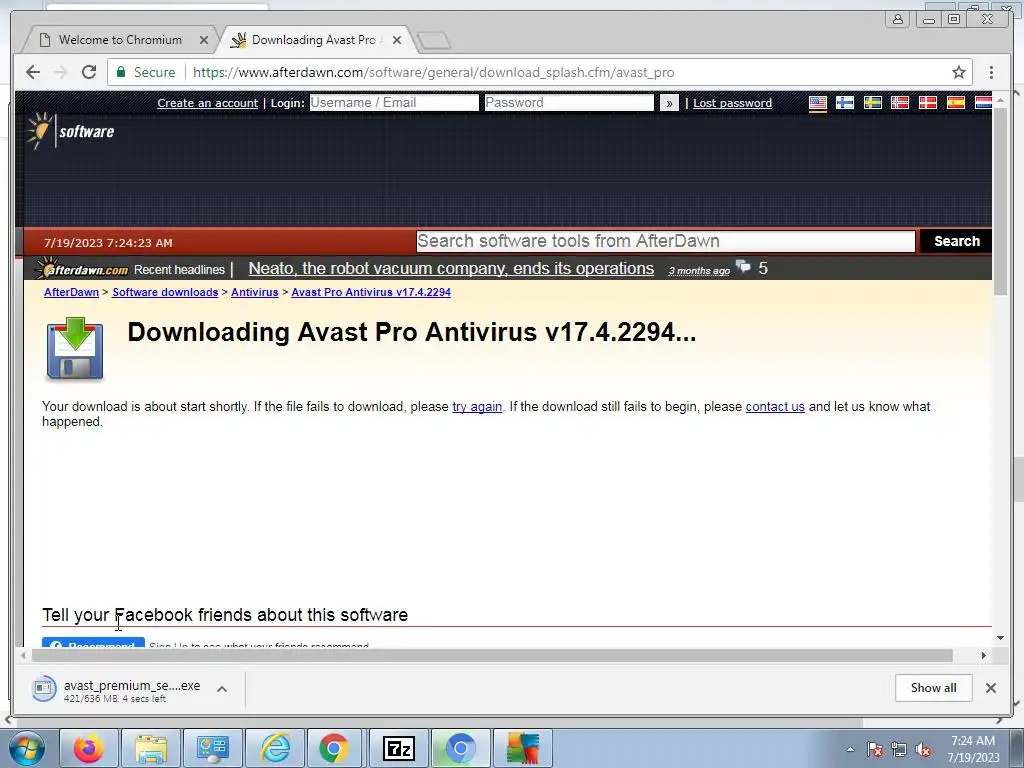Screen dimensions: 1024x768
Task: Bookmark this page with the star icon
Action: pyautogui.click(x=958, y=72)
